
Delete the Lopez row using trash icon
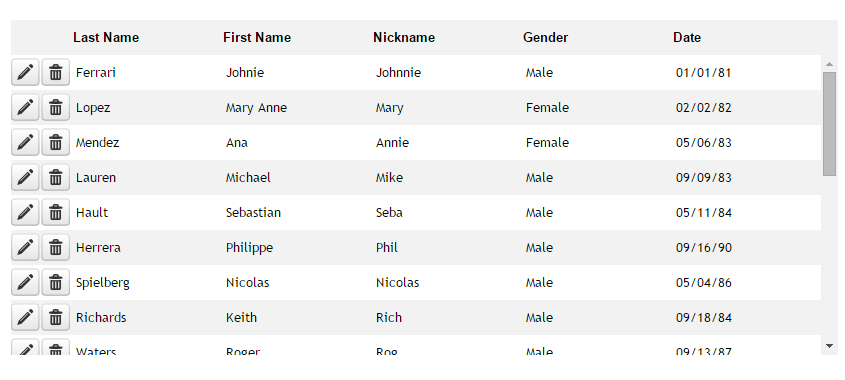(x=56, y=107)
